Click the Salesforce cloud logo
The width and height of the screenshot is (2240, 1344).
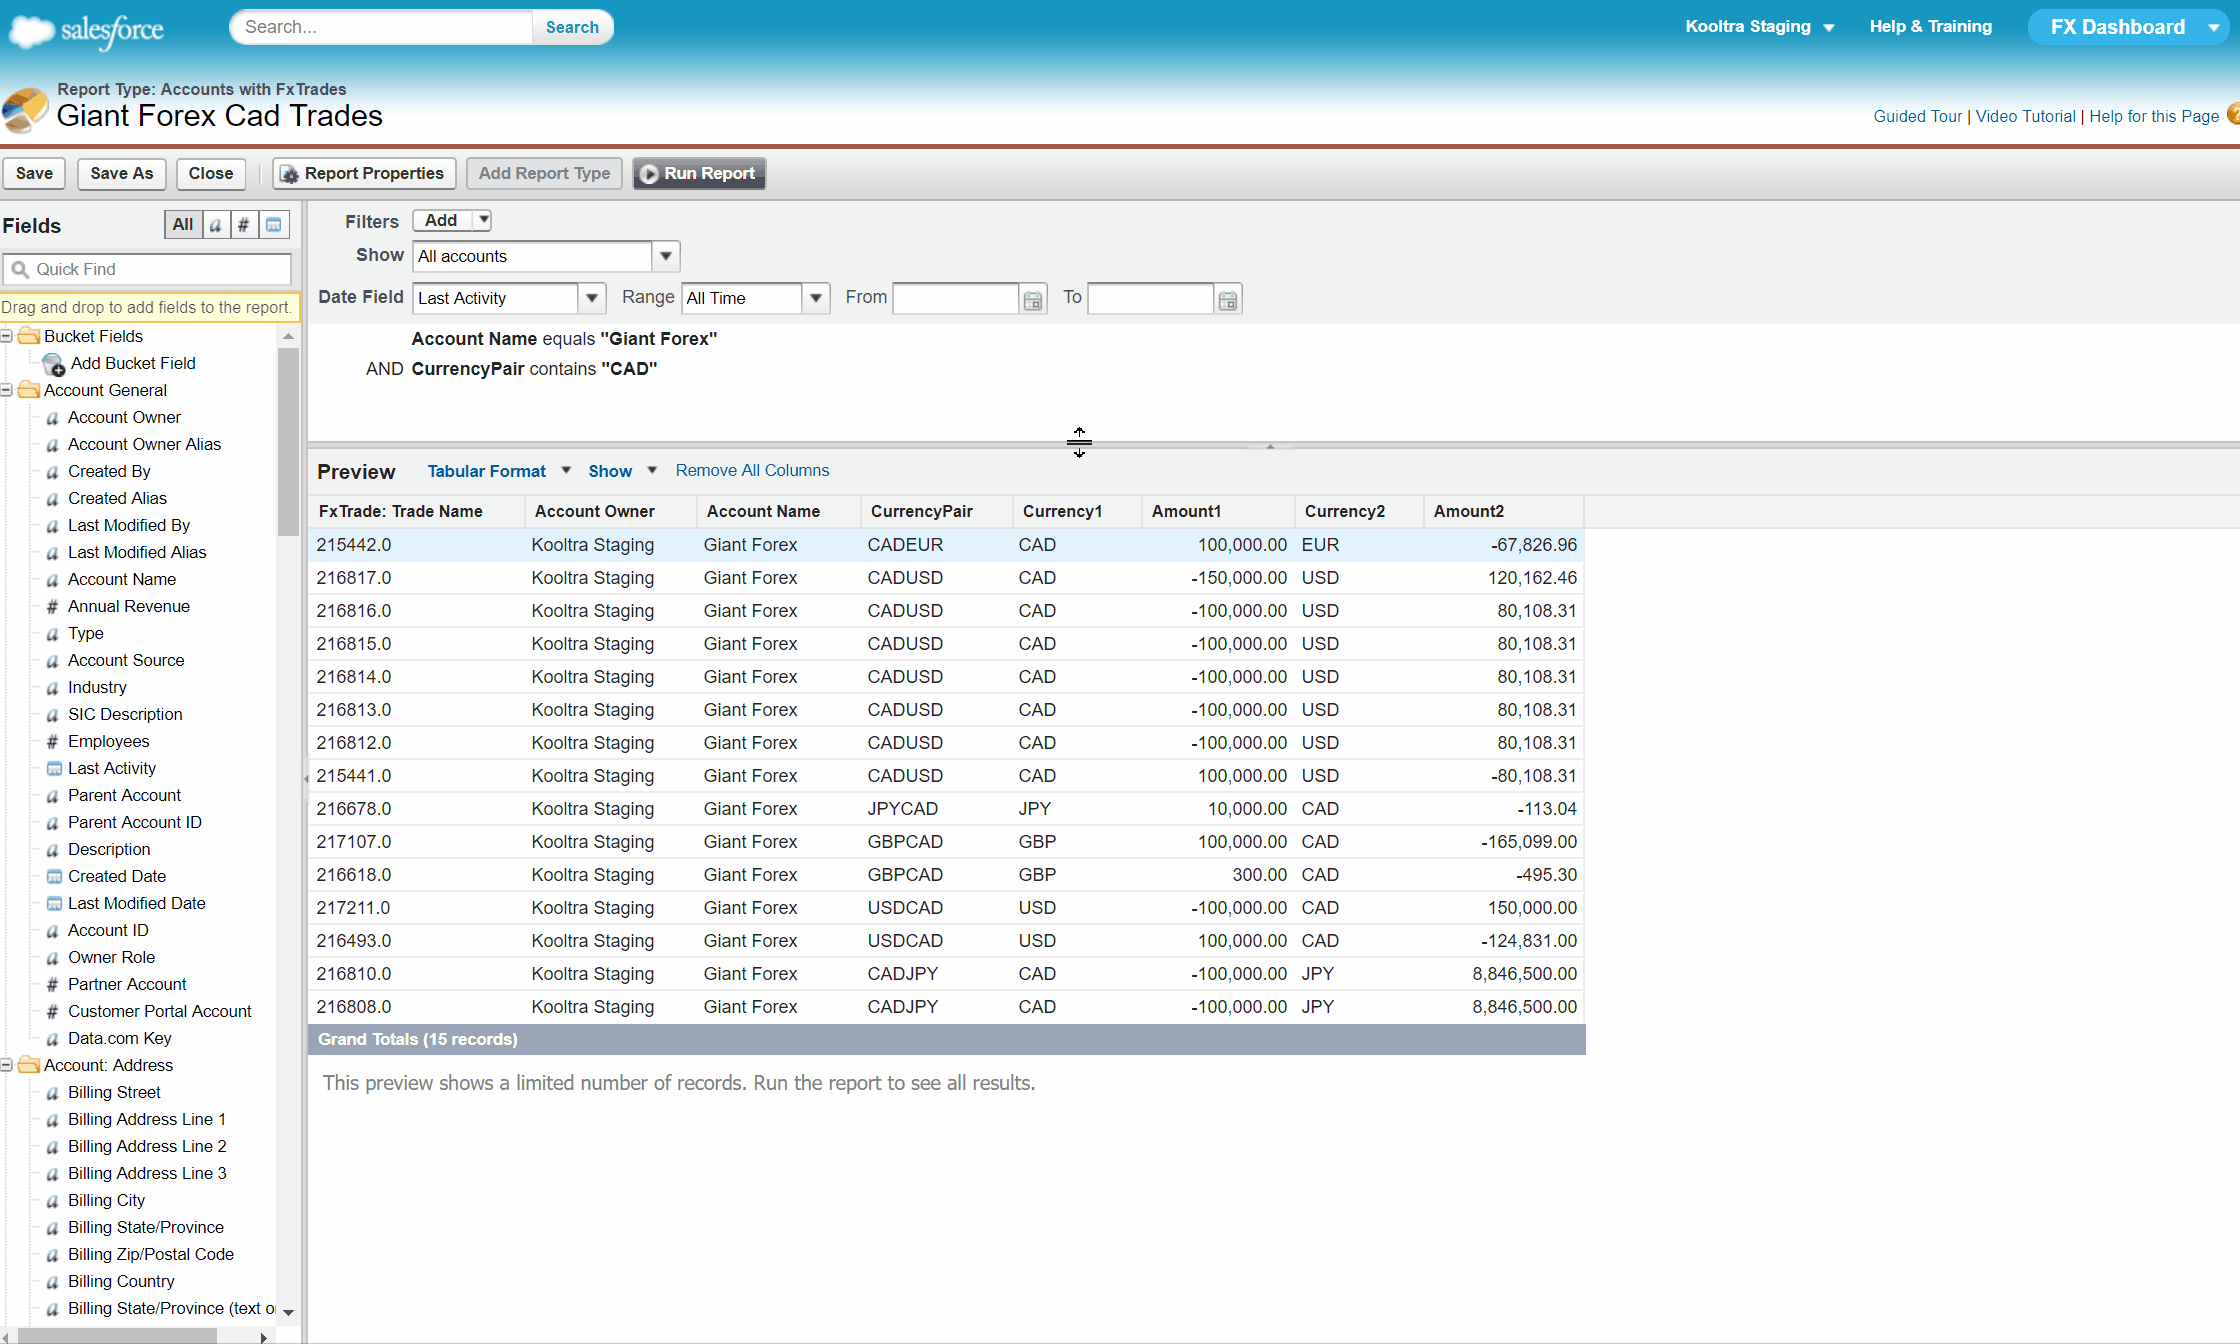[x=86, y=31]
